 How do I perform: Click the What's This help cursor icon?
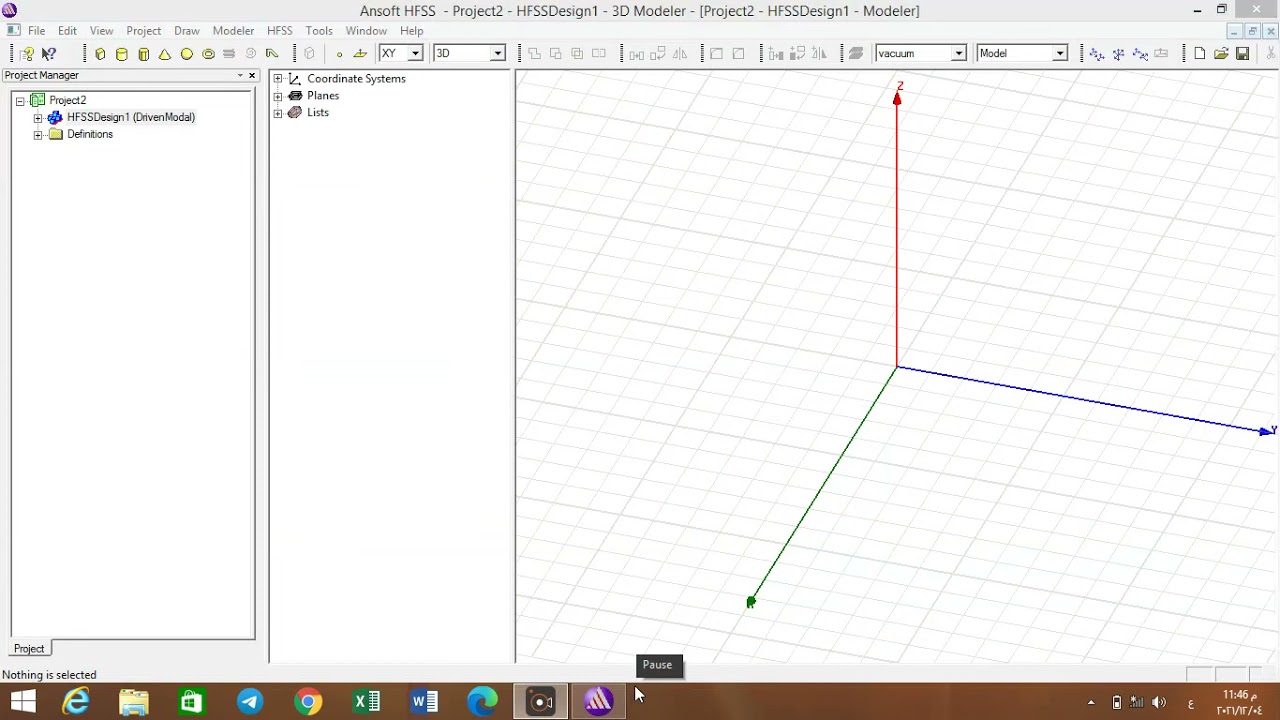(49, 54)
